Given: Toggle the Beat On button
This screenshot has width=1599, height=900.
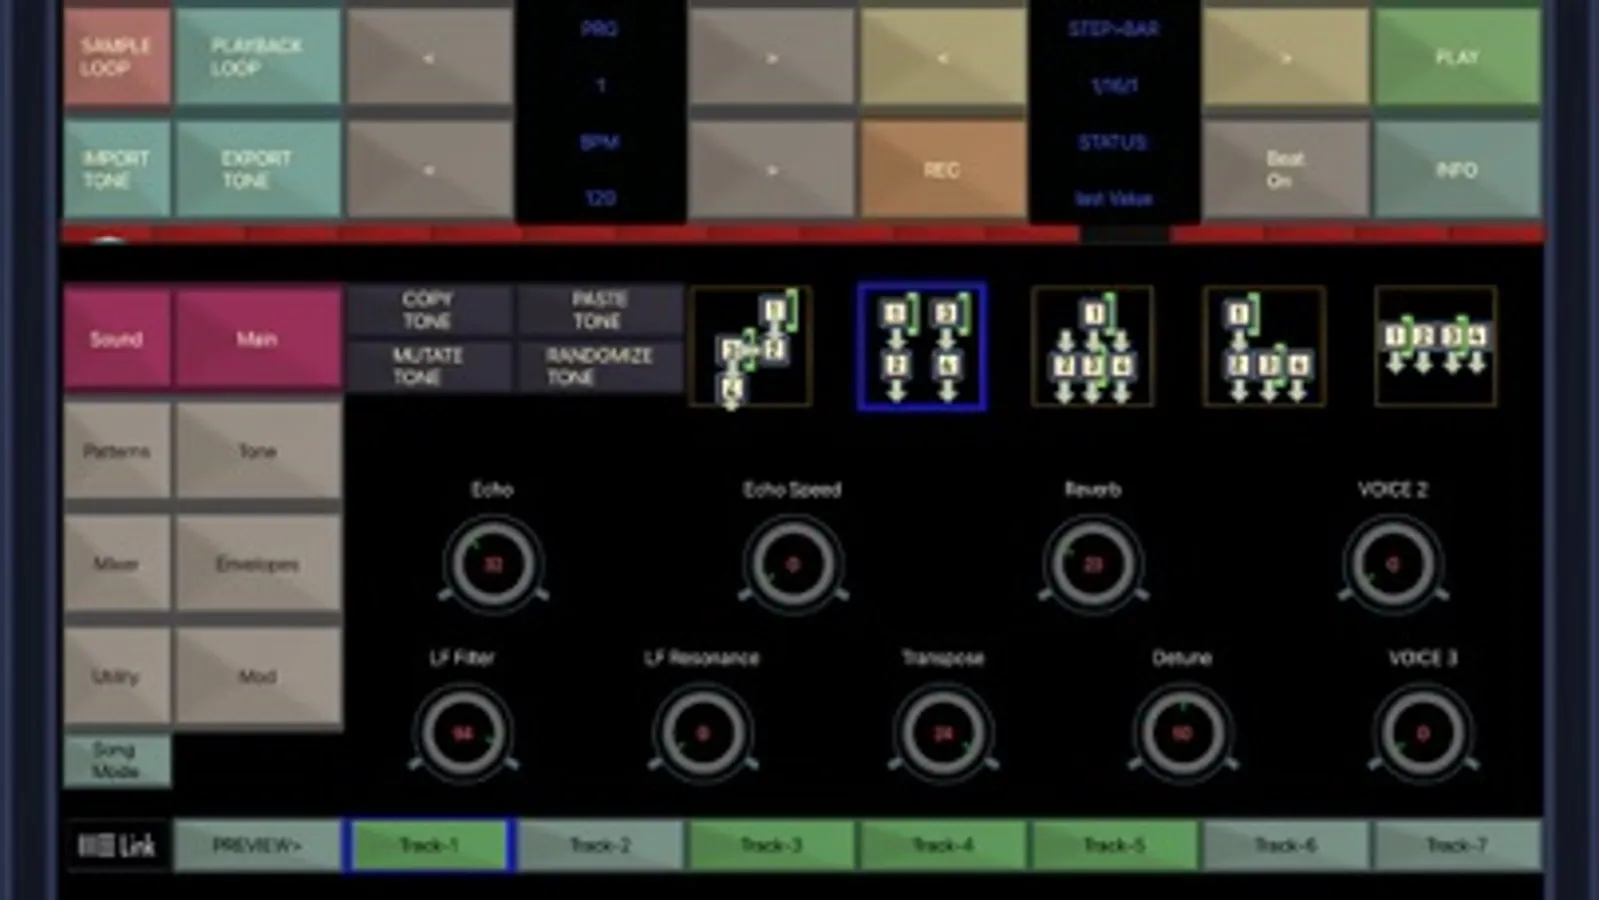Looking at the screenshot, I should [1285, 169].
